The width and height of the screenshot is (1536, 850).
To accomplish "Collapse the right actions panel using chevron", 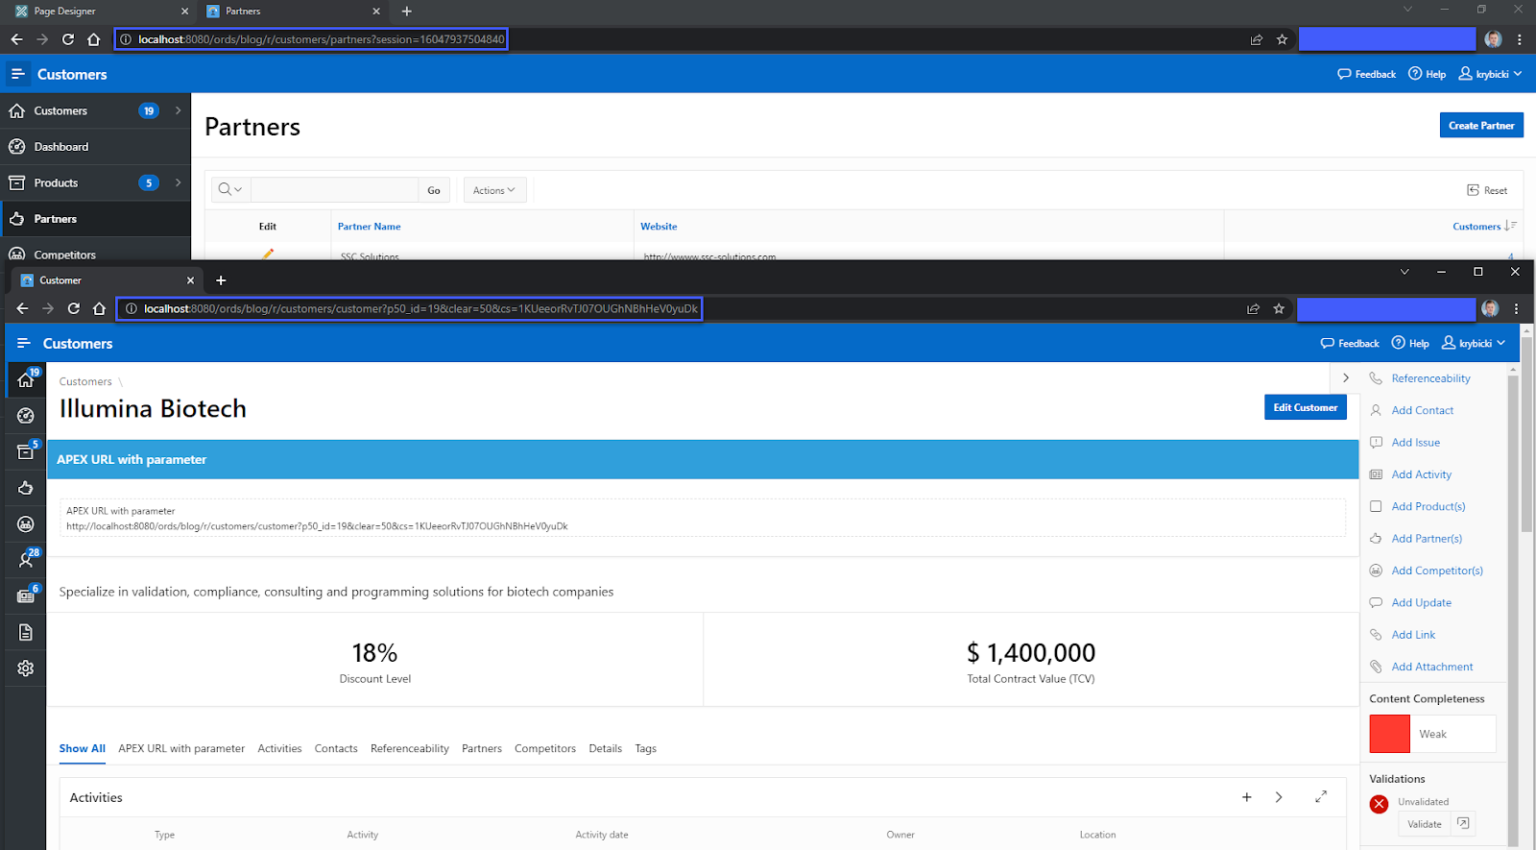I will pos(1346,378).
